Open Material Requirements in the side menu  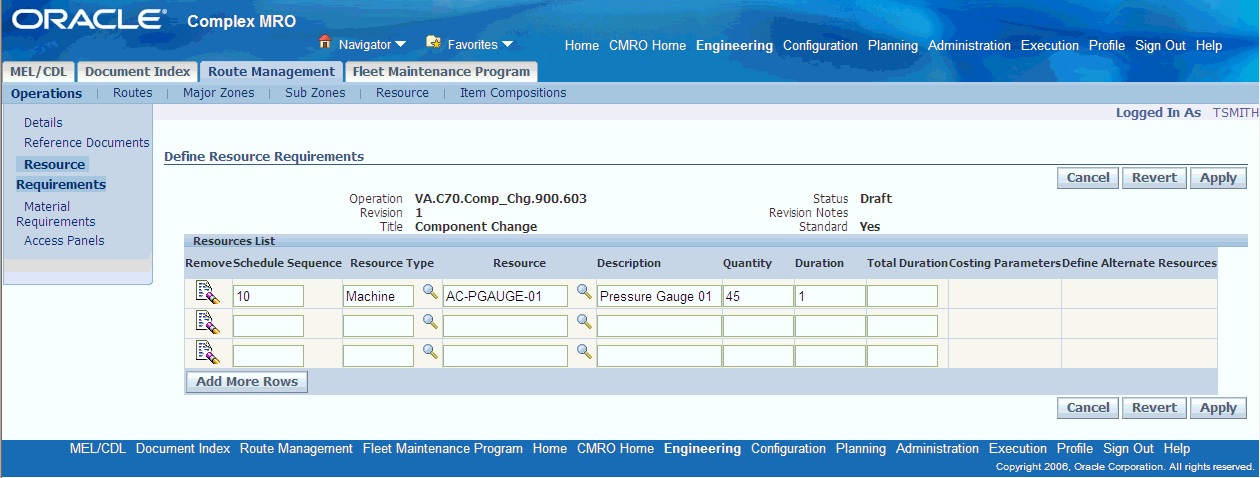click(56, 214)
